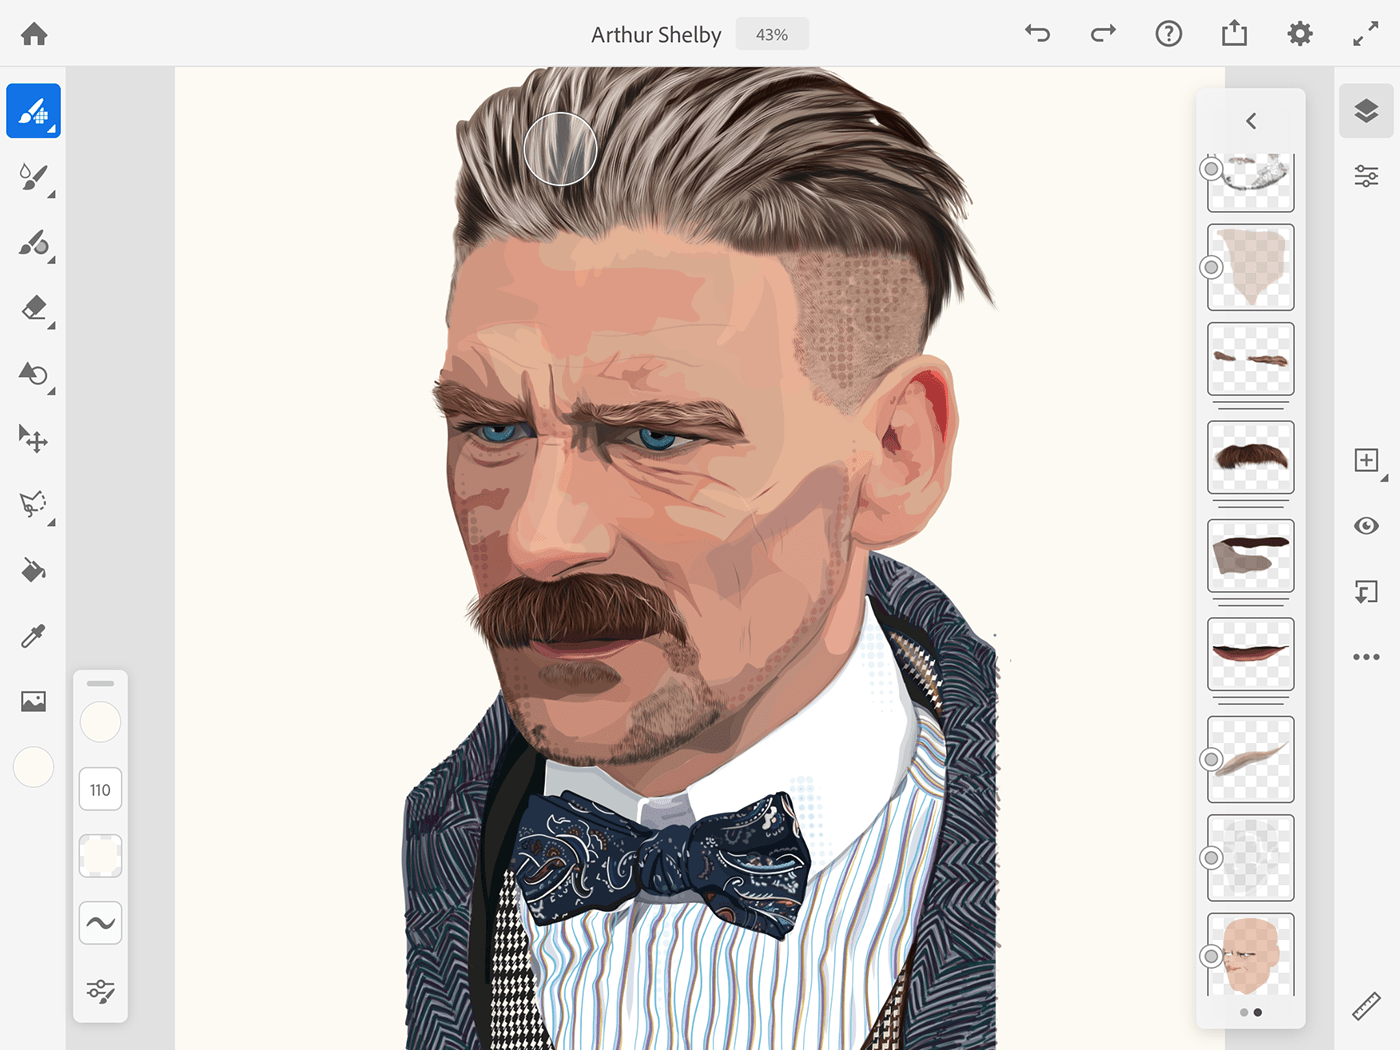Open the main color chip in toolbar
Viewport: 1400px width, 1050px height.
click(34, 767)
